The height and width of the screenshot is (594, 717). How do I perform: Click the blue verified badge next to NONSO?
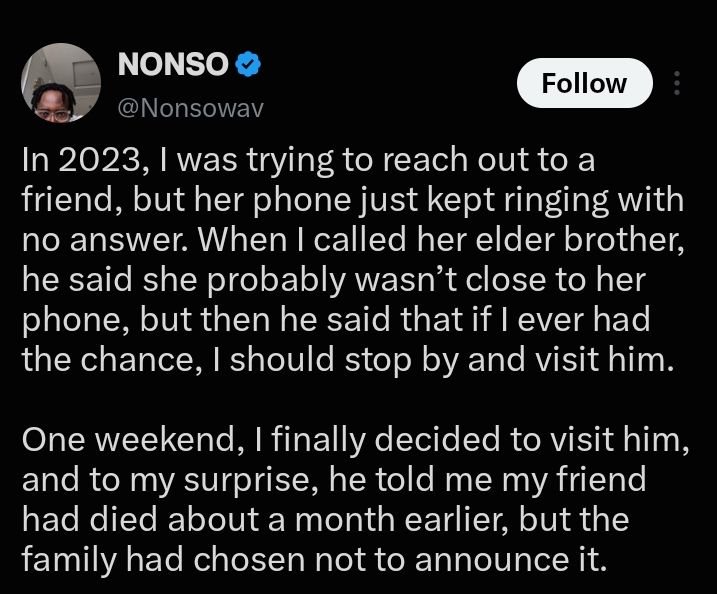(248, 64)
